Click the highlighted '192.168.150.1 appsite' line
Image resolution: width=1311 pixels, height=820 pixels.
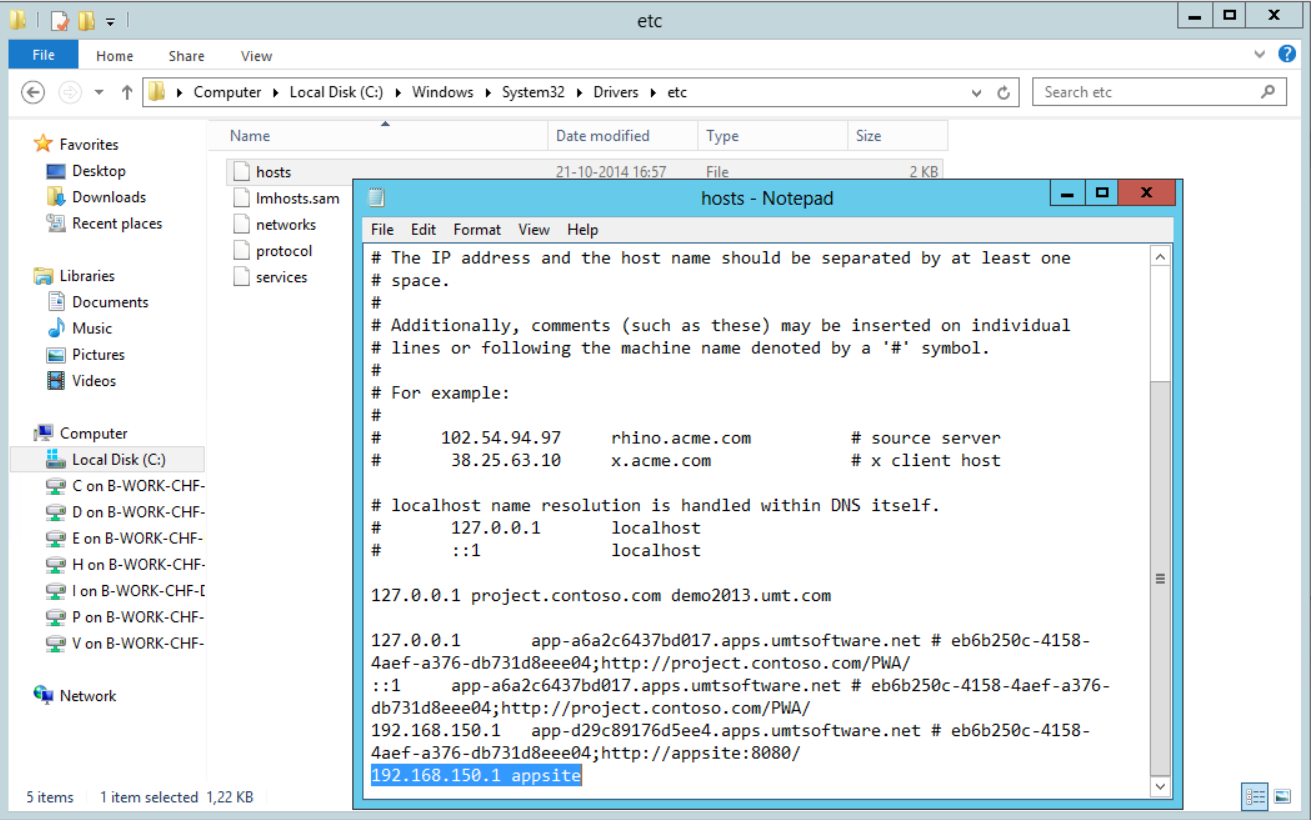476,776
